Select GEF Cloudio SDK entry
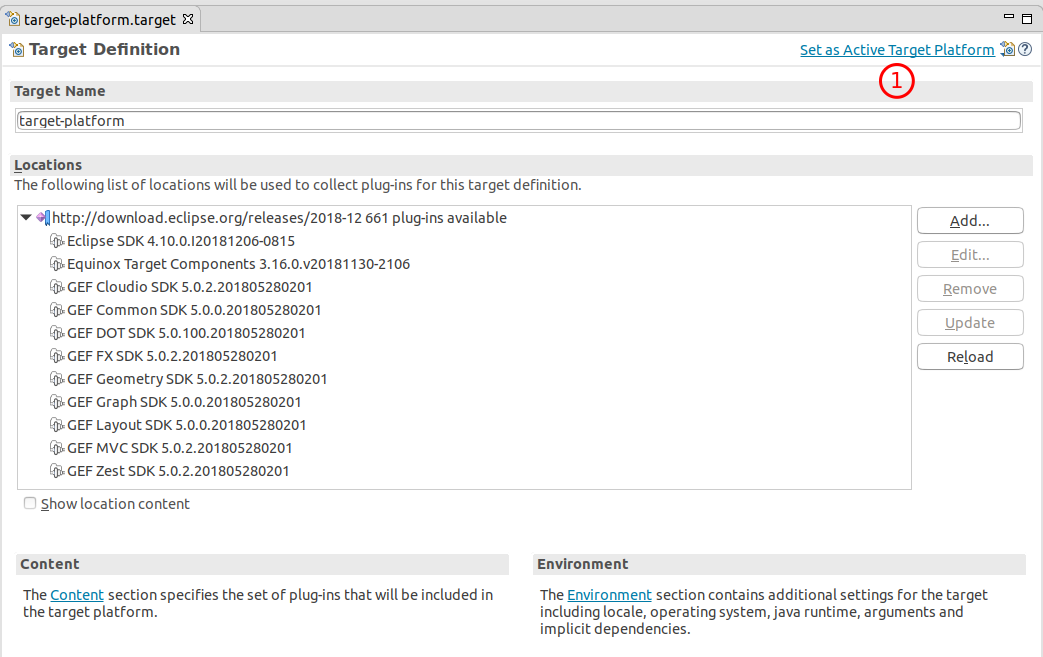 pyautogui.click(x=190, y=287)
